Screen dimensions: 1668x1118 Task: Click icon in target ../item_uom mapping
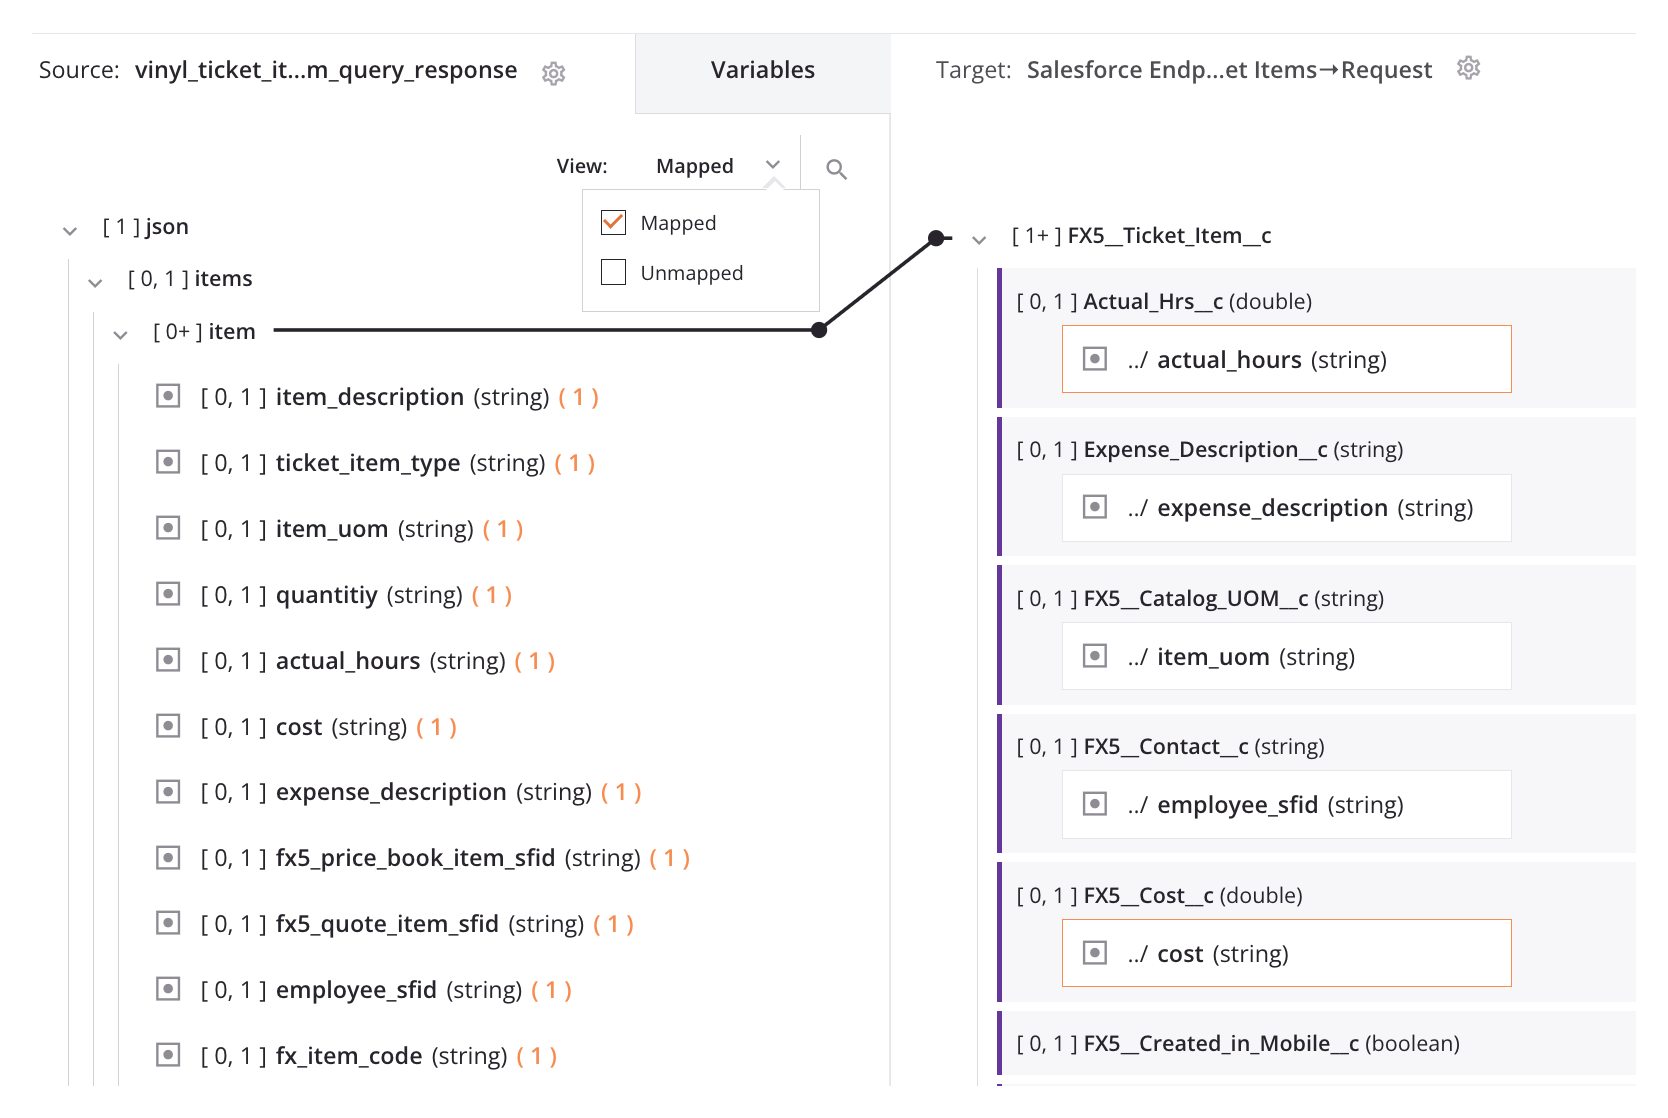[x=1095, y=657]
